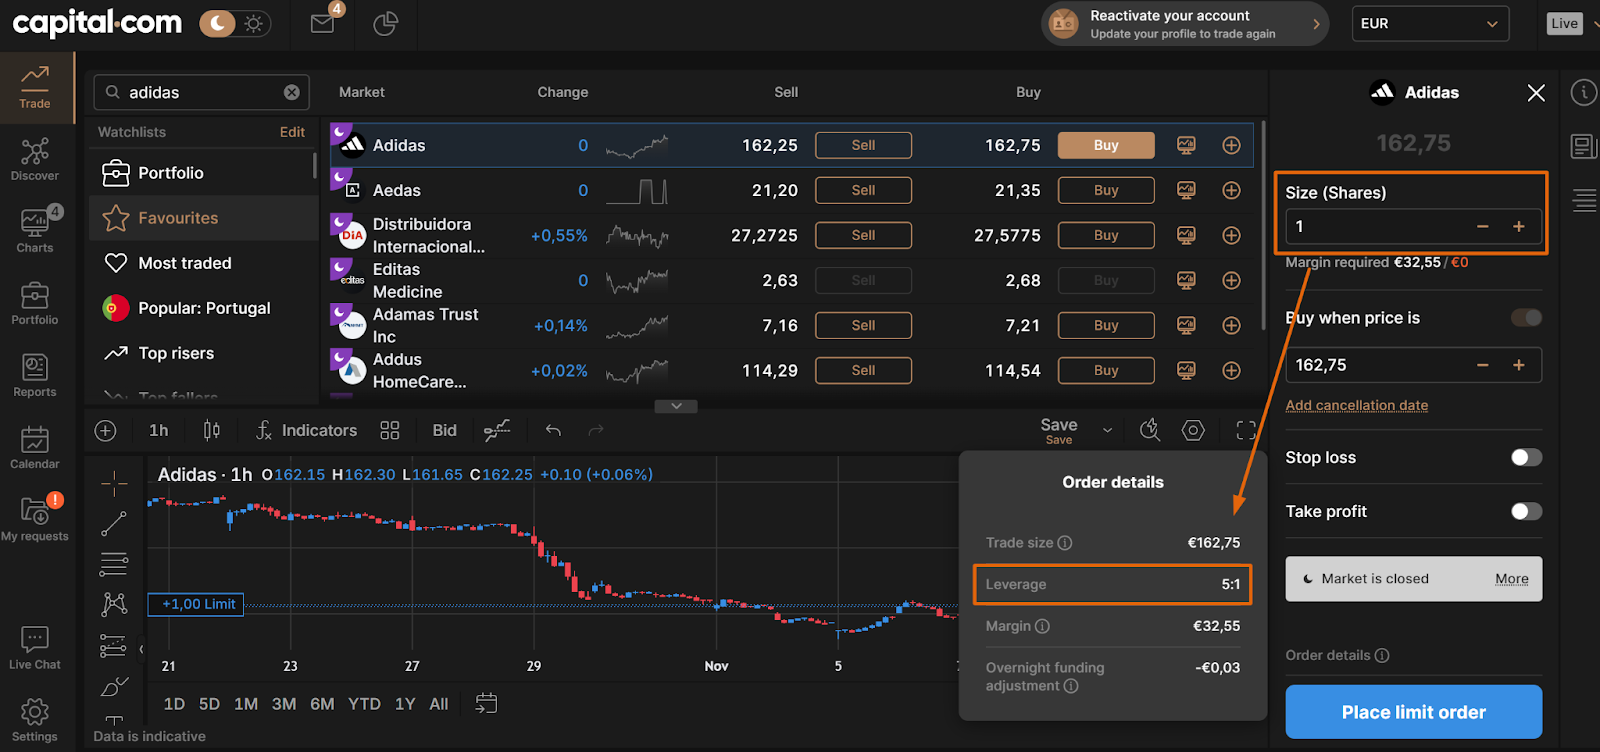This screenshot has height=752, width=1600.
Task: Open the Calendar sidebar item
Action: tap(35, 448)
